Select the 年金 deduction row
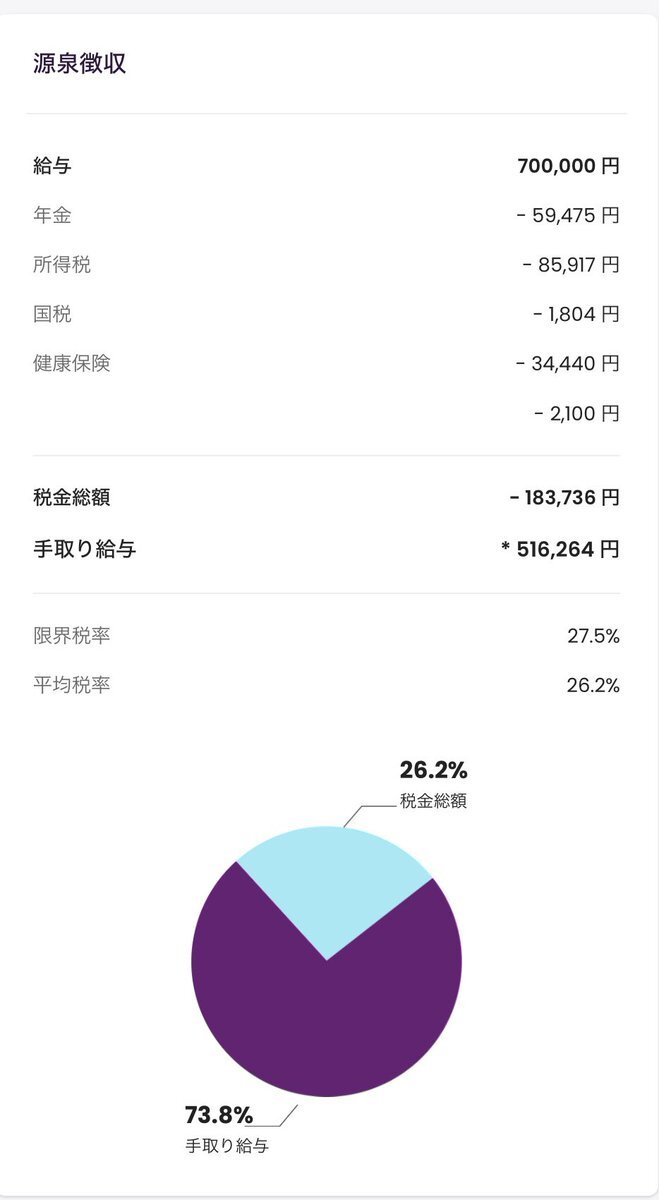 326,215
